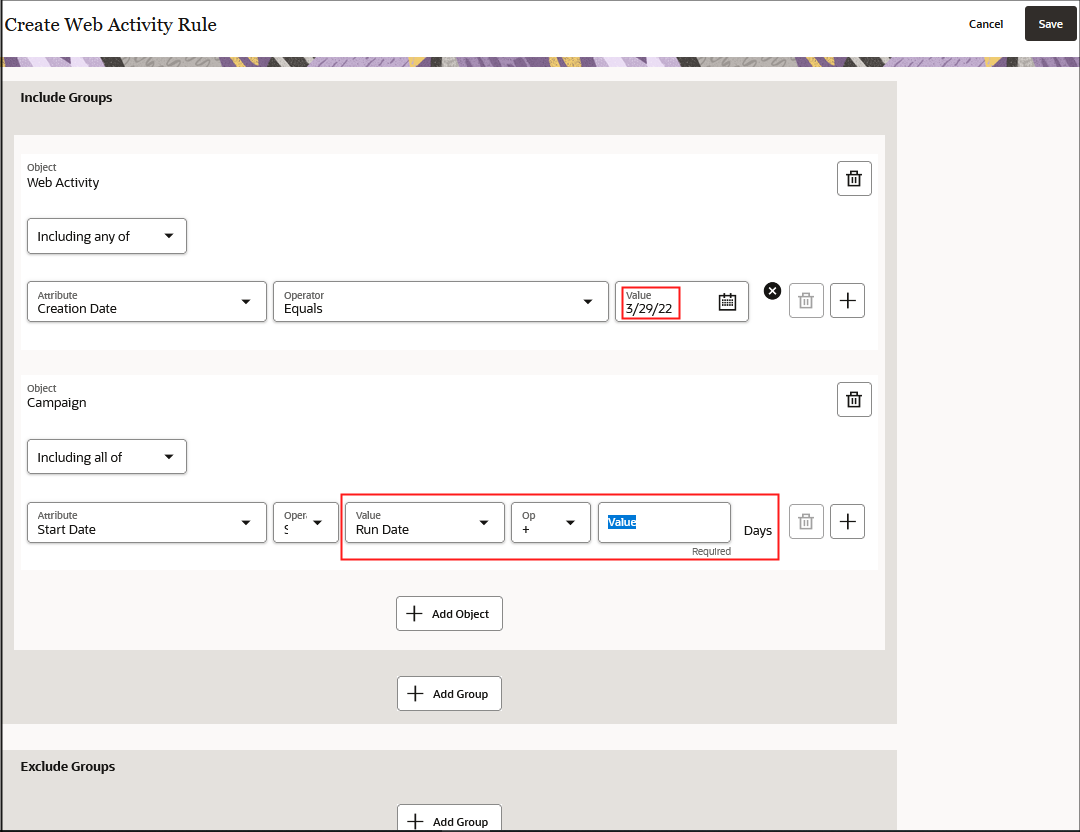
Task: Remove the Start Date condition row
Action: tap(806, 521)
